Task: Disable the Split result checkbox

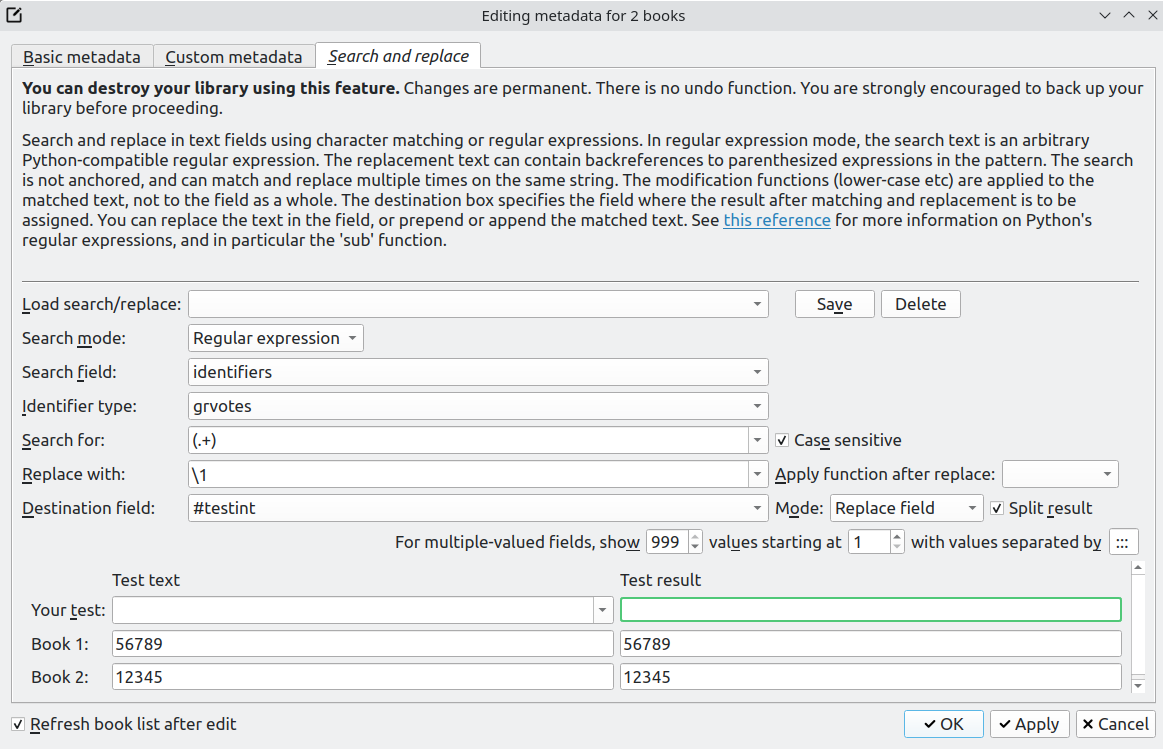Action: pyautogui.click(x=997, y=508)
